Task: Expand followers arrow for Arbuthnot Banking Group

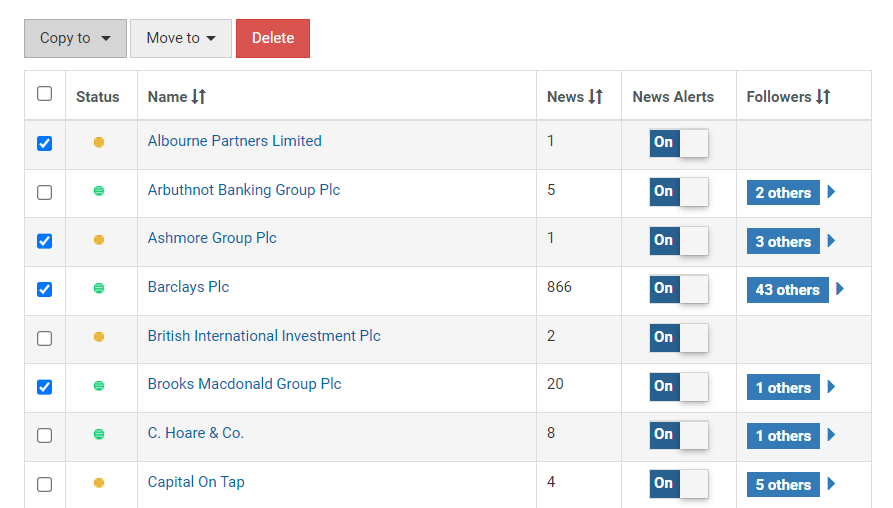Action: coord(831,191)
